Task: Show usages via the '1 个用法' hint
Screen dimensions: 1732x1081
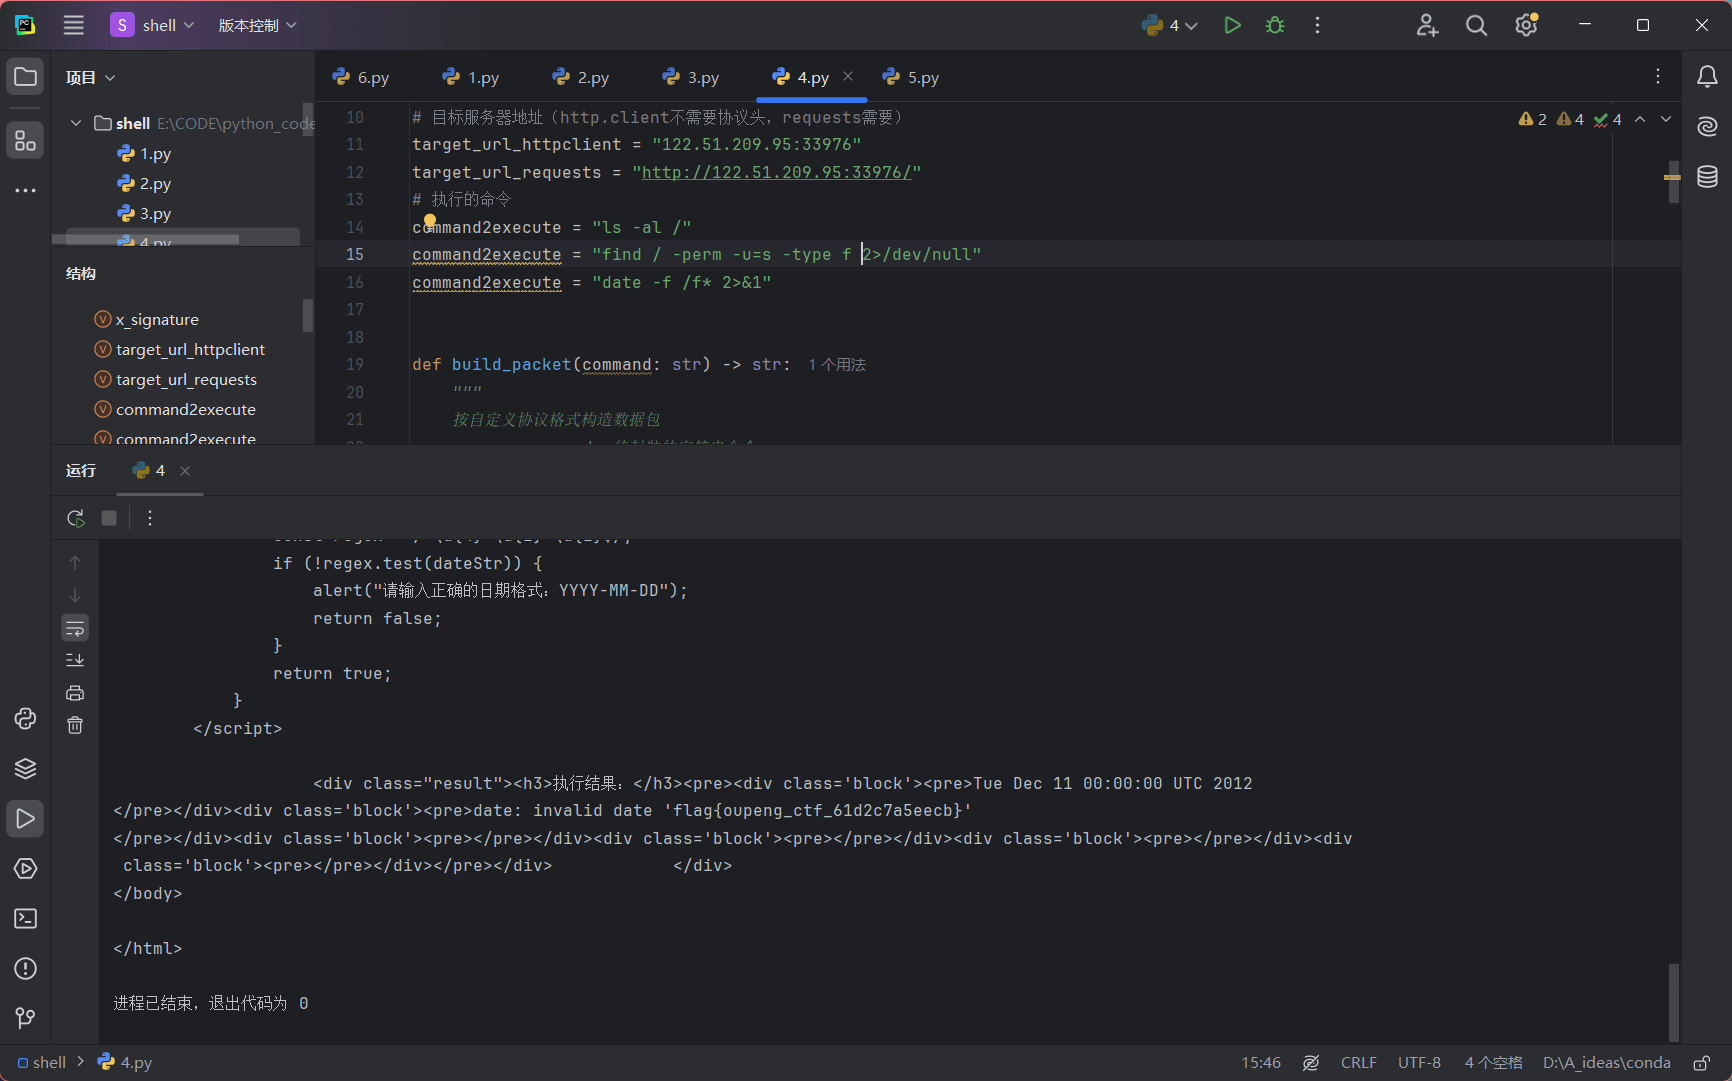Action: pos(837,365)
